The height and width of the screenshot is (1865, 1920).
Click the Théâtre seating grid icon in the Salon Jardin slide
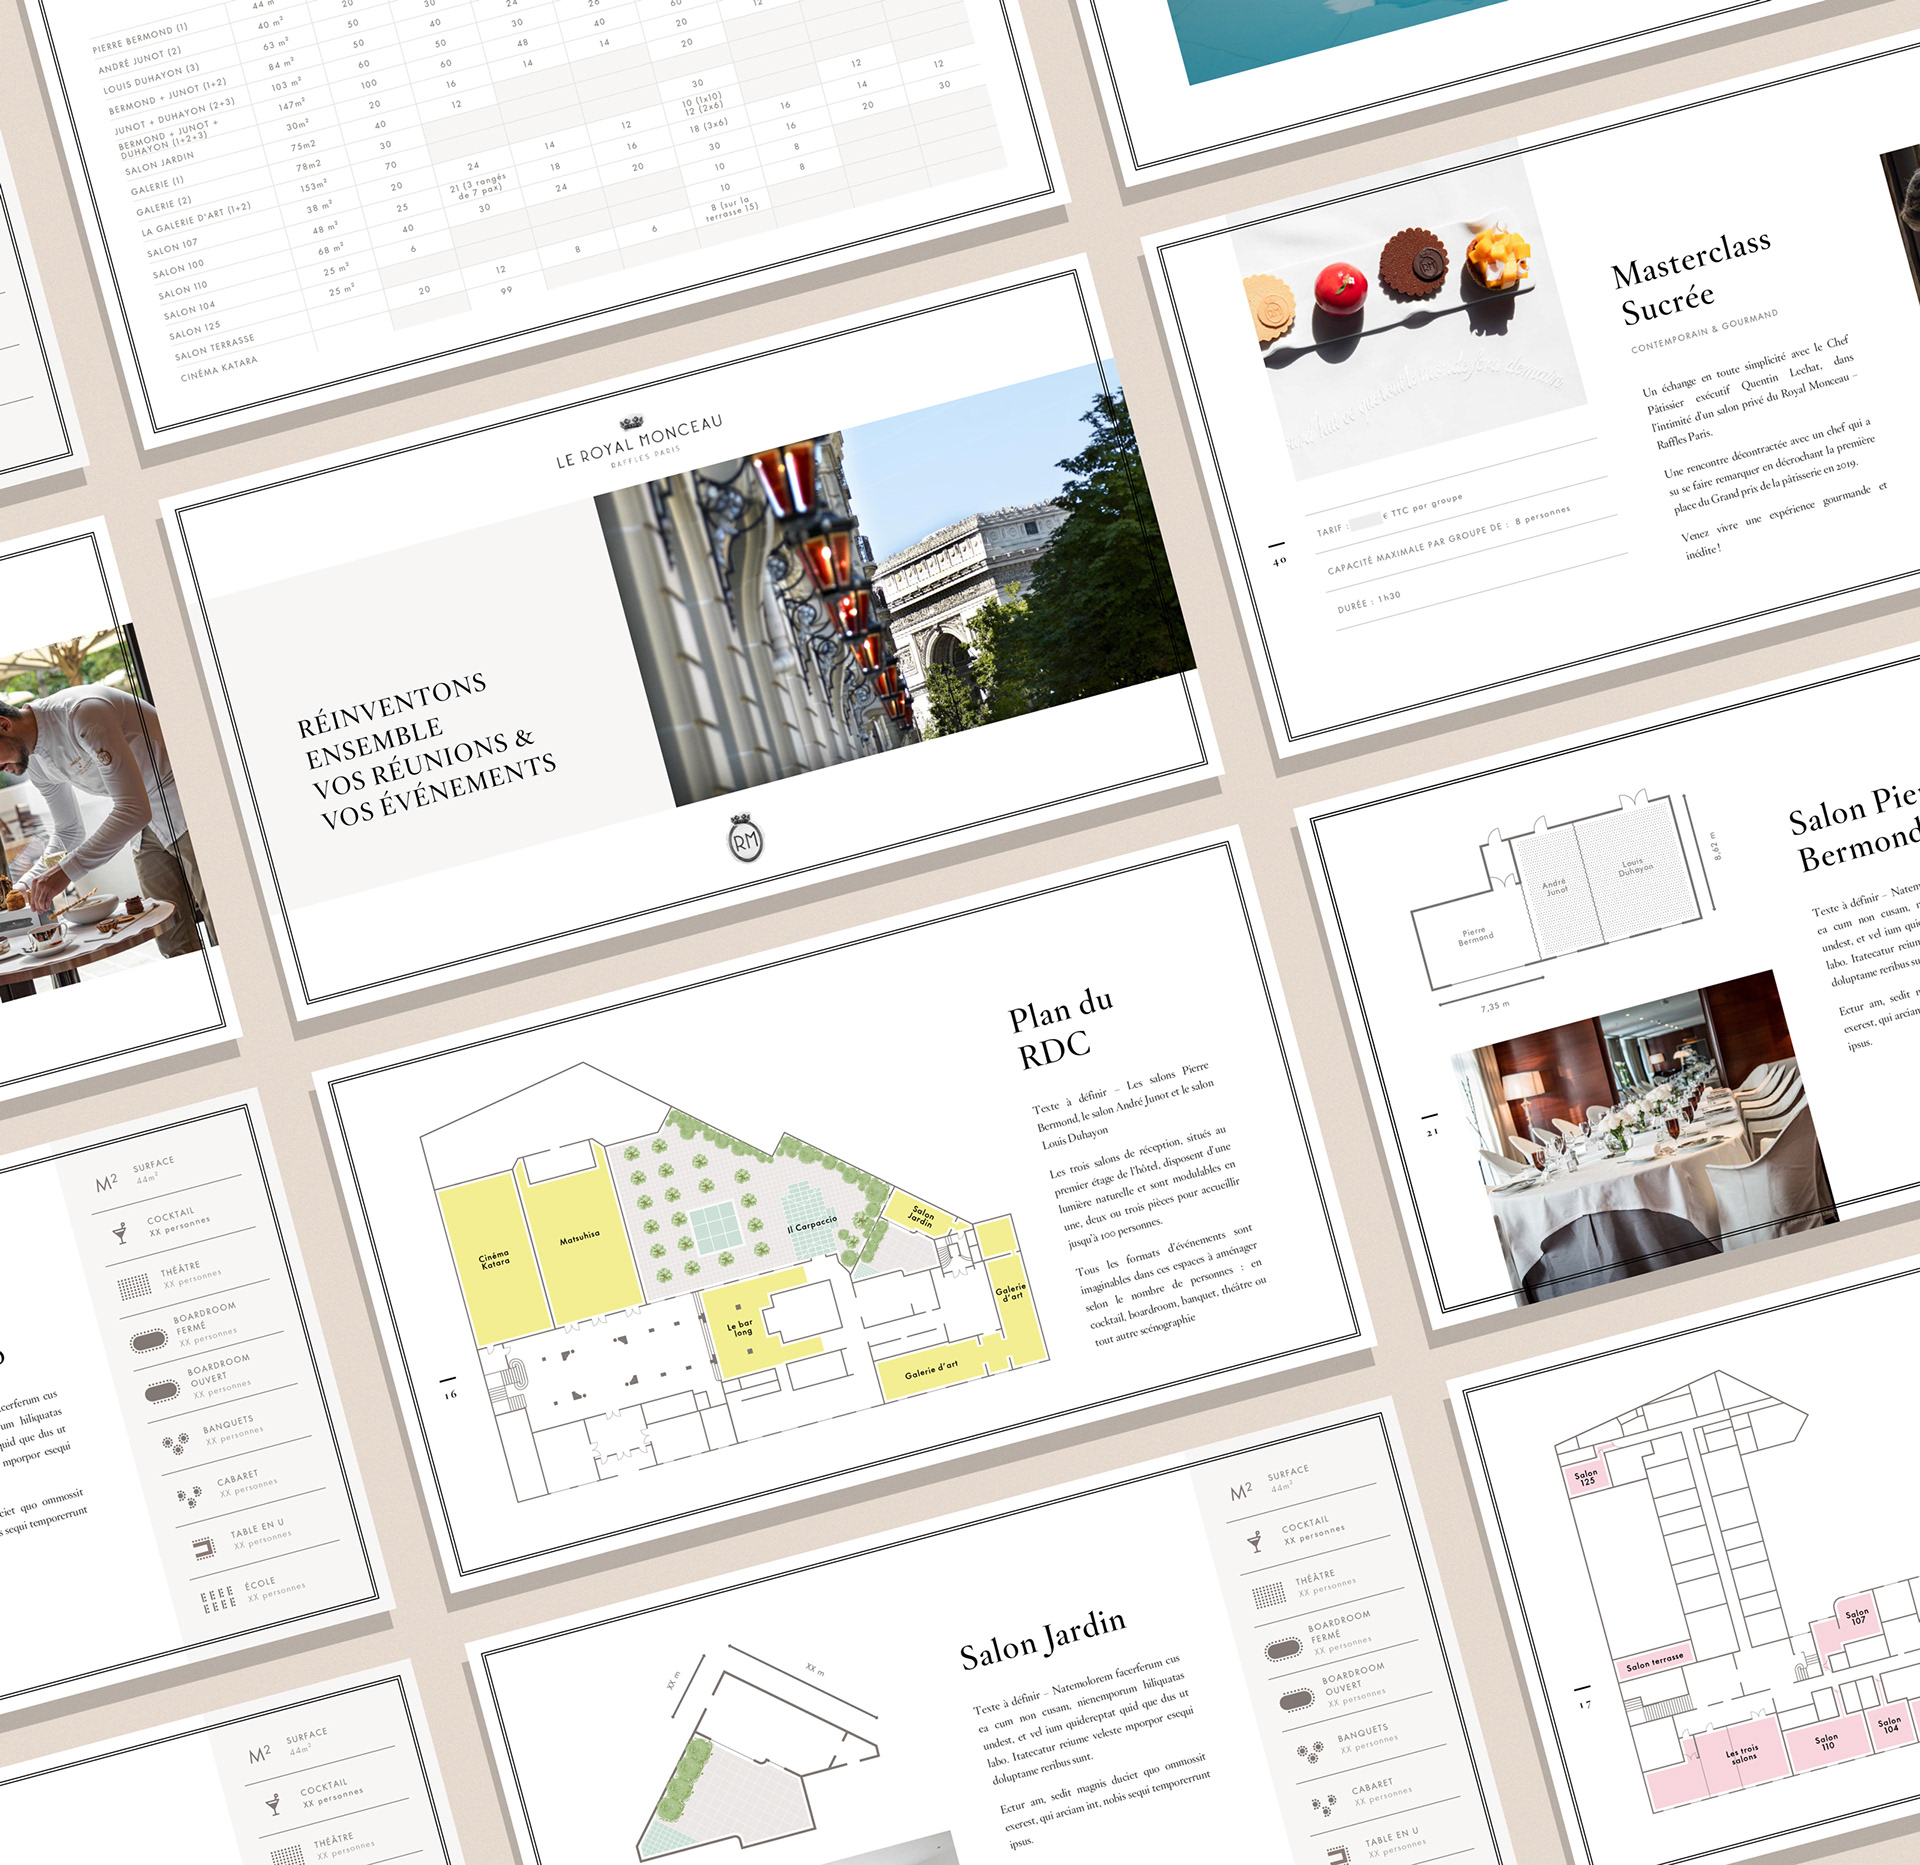[1269, 1594]
